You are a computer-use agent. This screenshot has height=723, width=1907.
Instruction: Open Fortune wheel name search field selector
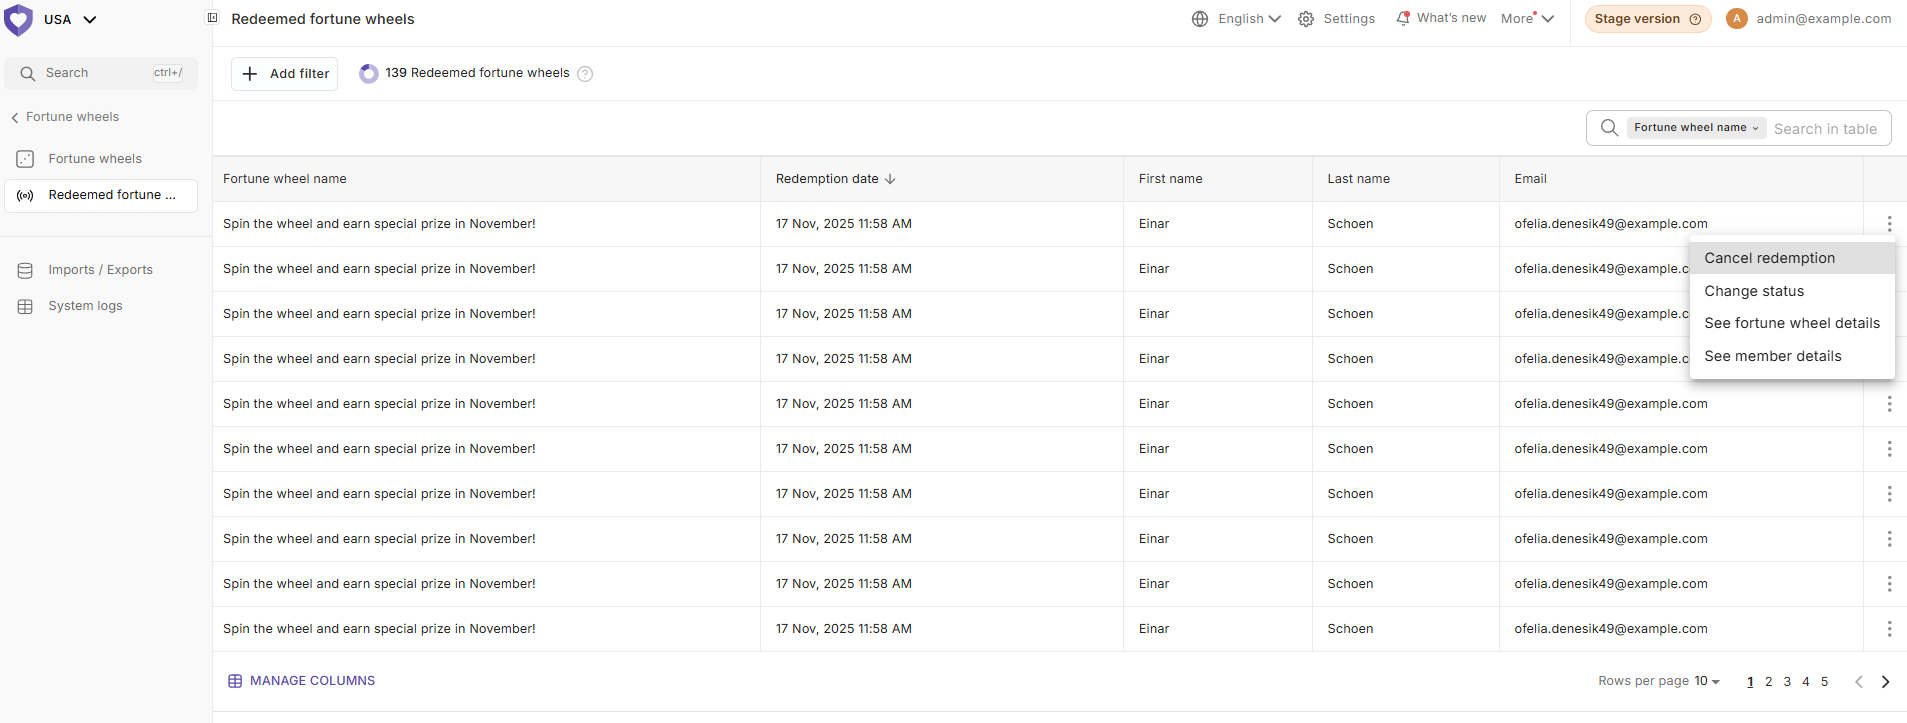(x=1695, y=128)
